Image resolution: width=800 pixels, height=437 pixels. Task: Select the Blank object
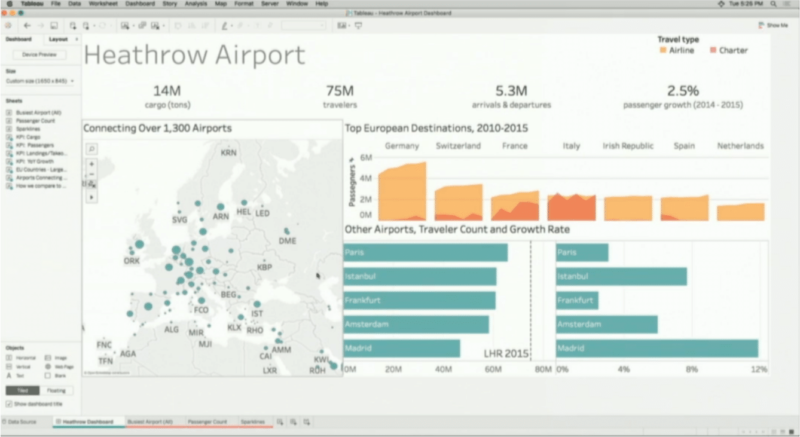[x=56, y=375]
